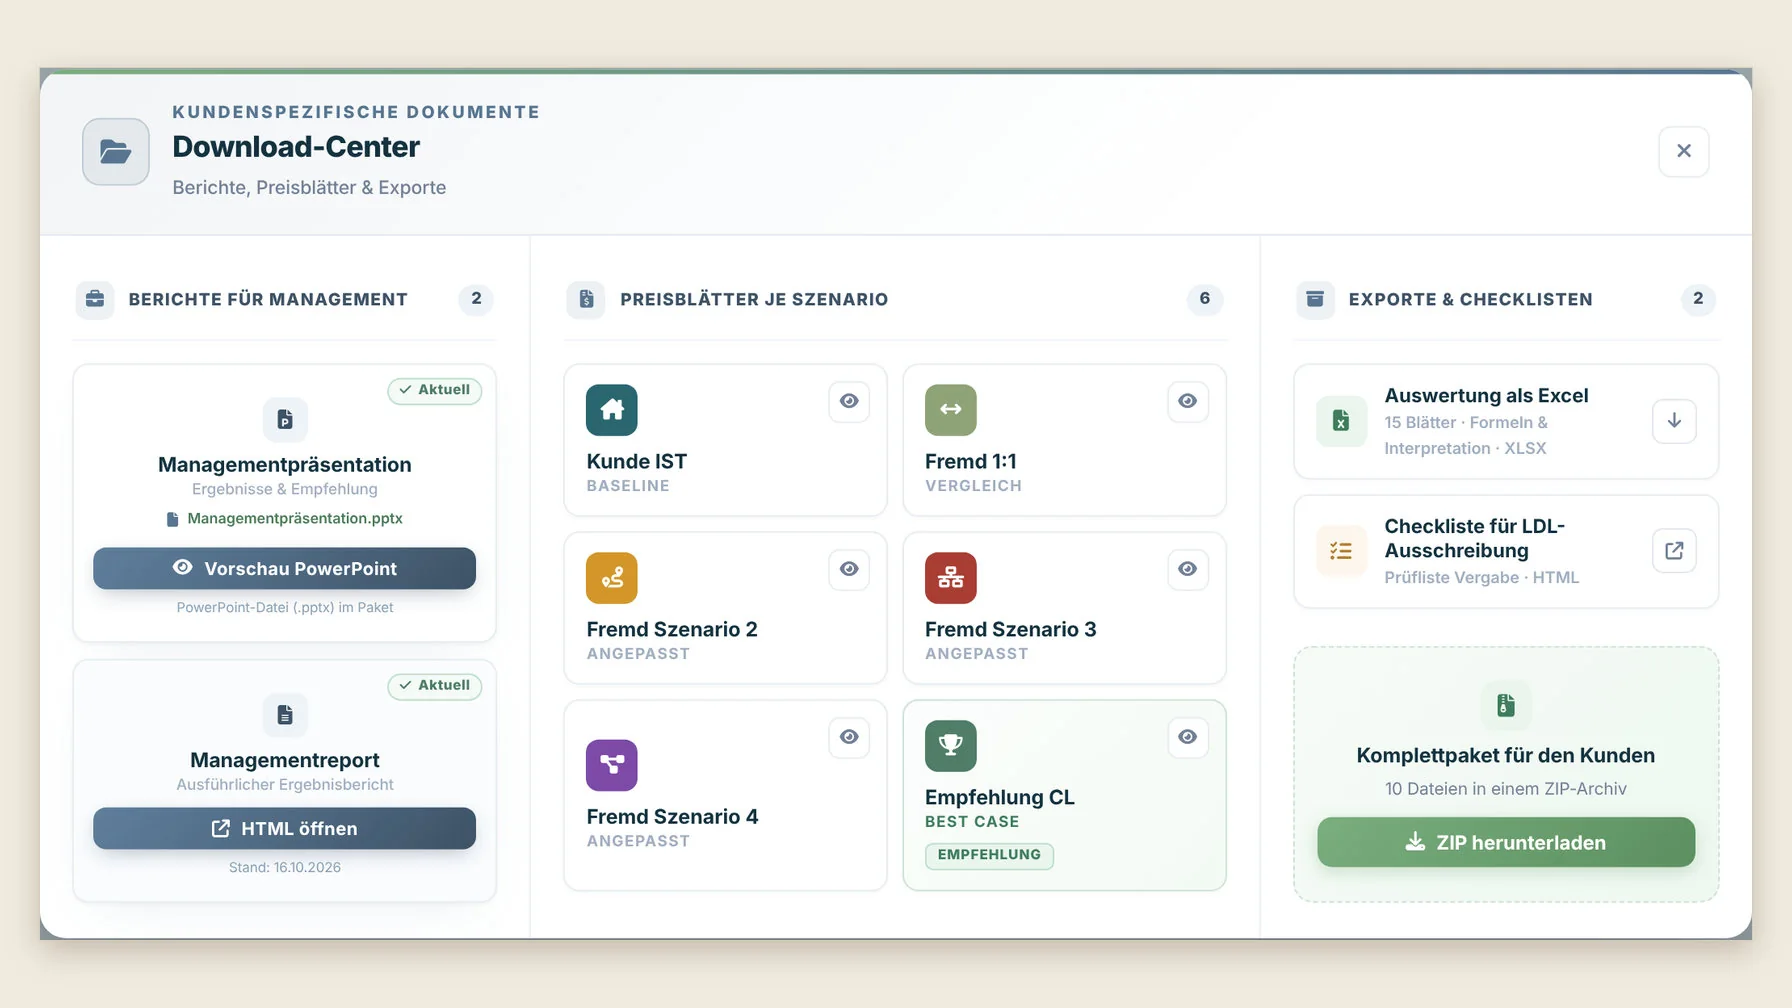The image size is (1792, 1008).
Task: Click the Komplettpaket für den Kunden heading
Action: (1506, 755)
